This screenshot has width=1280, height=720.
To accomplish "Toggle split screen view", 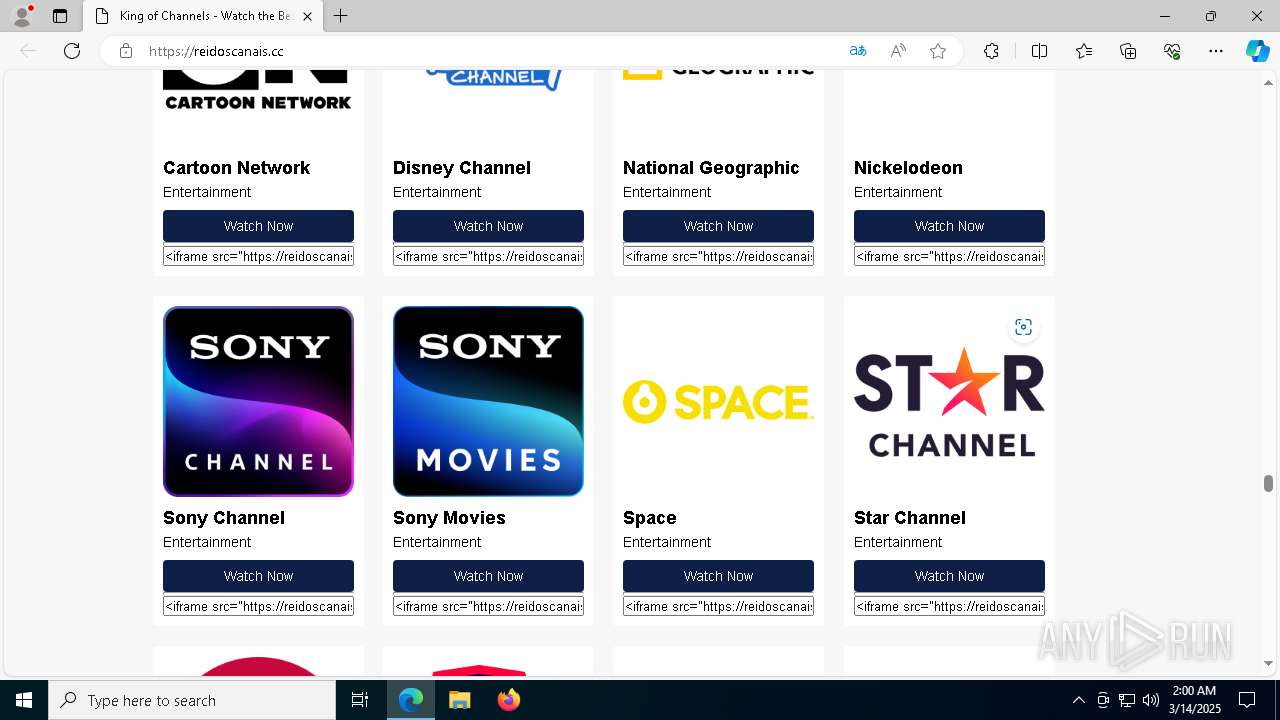I will [x=1039, y=51].
